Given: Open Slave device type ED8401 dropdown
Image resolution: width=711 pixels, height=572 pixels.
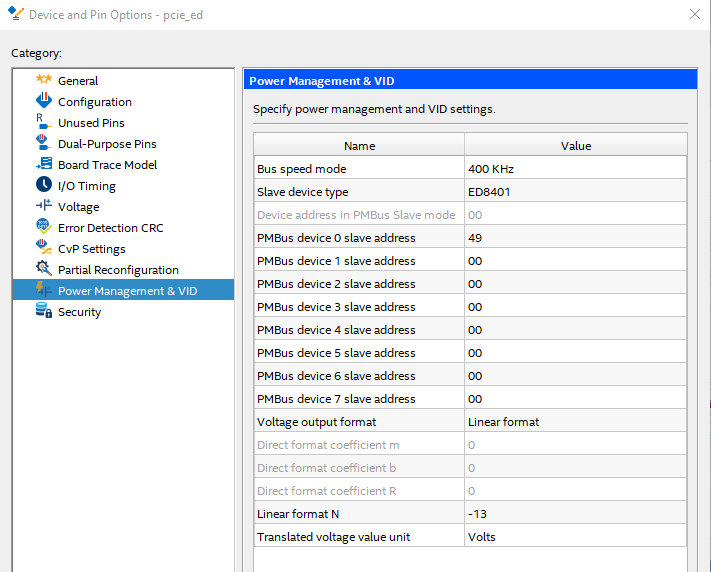Looking at the screenshot, I should [575, 192].
